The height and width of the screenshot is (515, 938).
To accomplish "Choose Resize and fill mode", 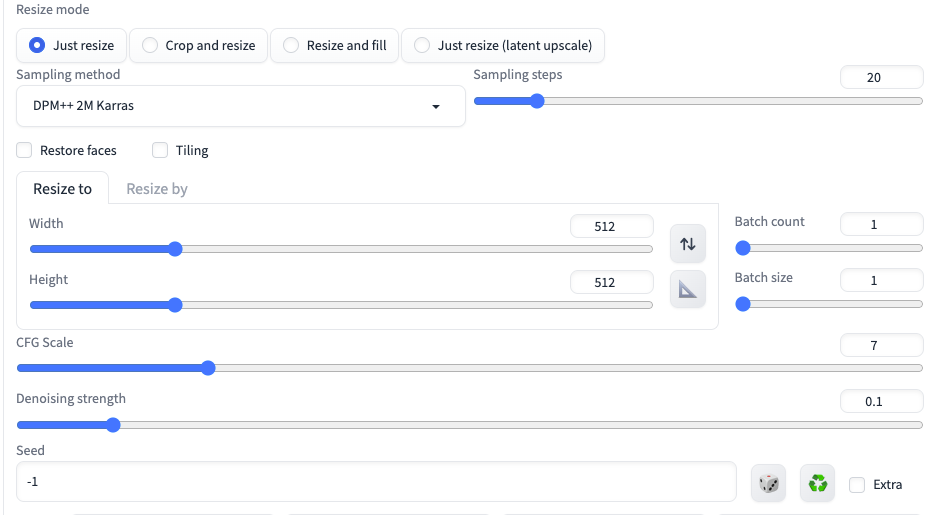I will click(334, 45).
